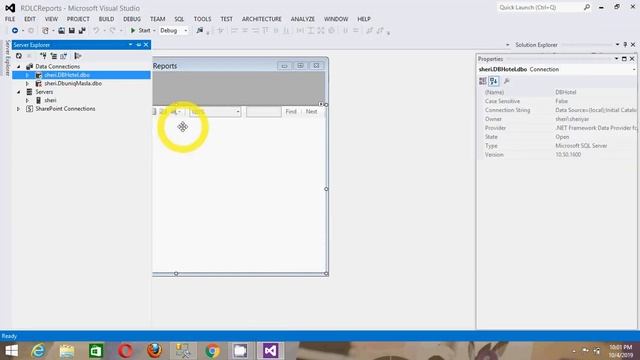The width and height of the screenshot is (640, 360).
Task: Select sheri.DbuniqMasla.dbo in Server Explorer
Action: (73, 83)
